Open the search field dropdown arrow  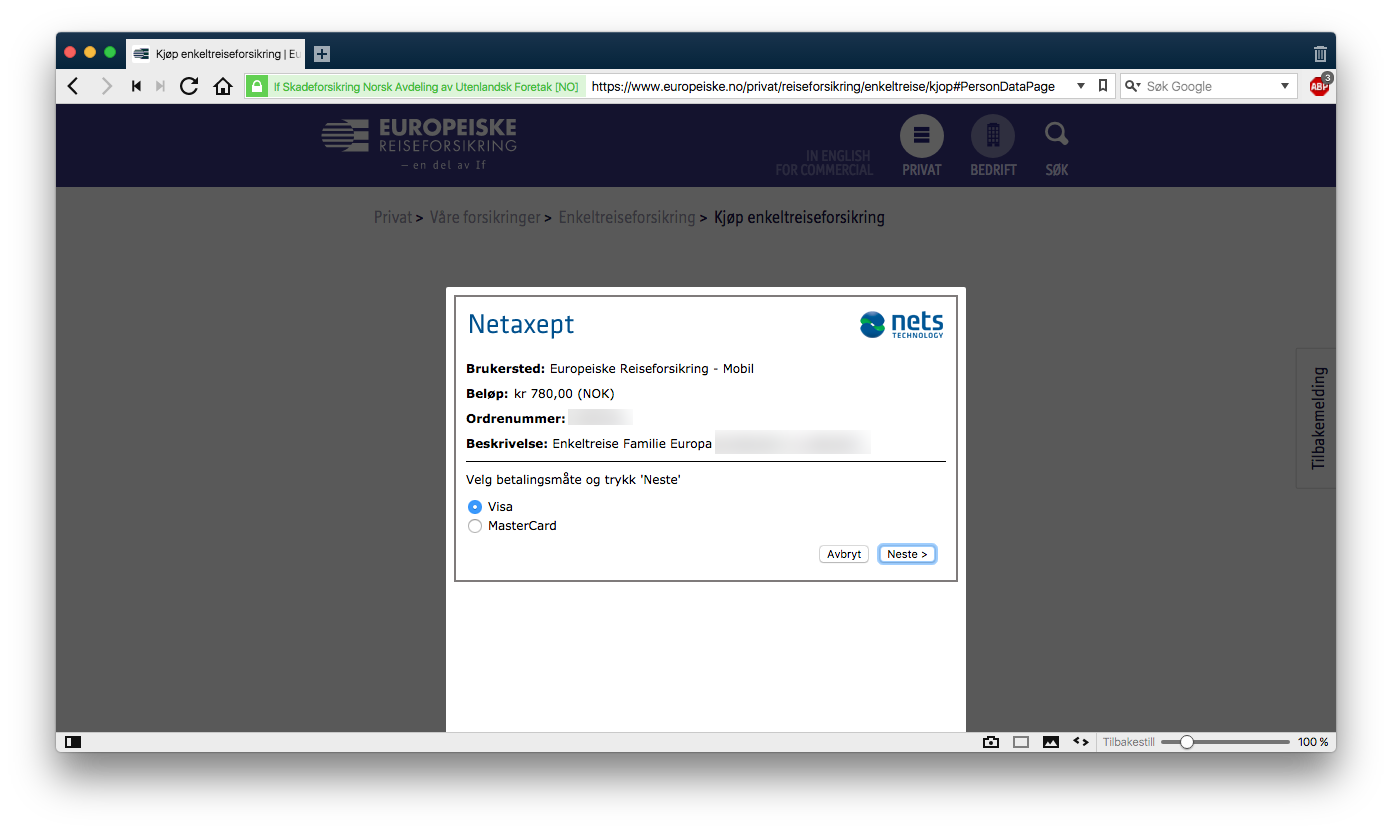[x=1285, y=86]
